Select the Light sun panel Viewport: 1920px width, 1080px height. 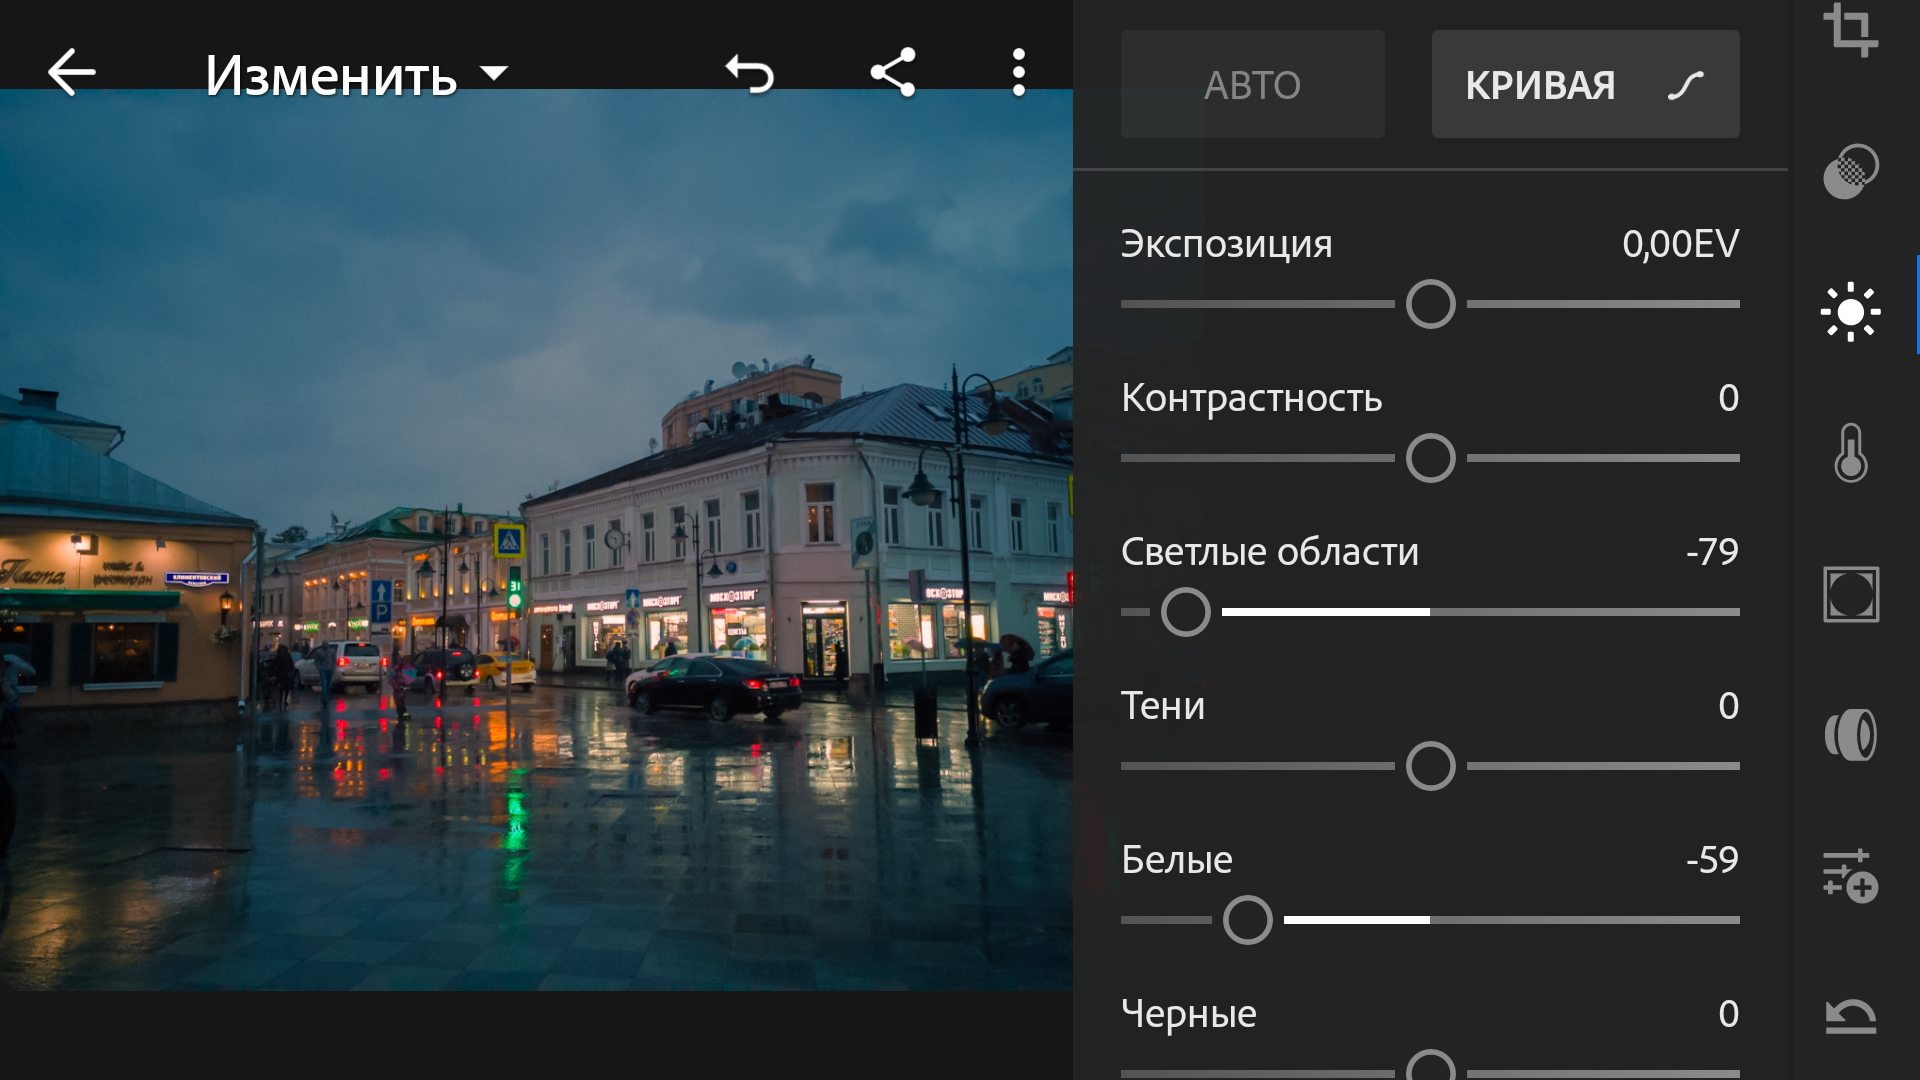tap(1850, 312)
